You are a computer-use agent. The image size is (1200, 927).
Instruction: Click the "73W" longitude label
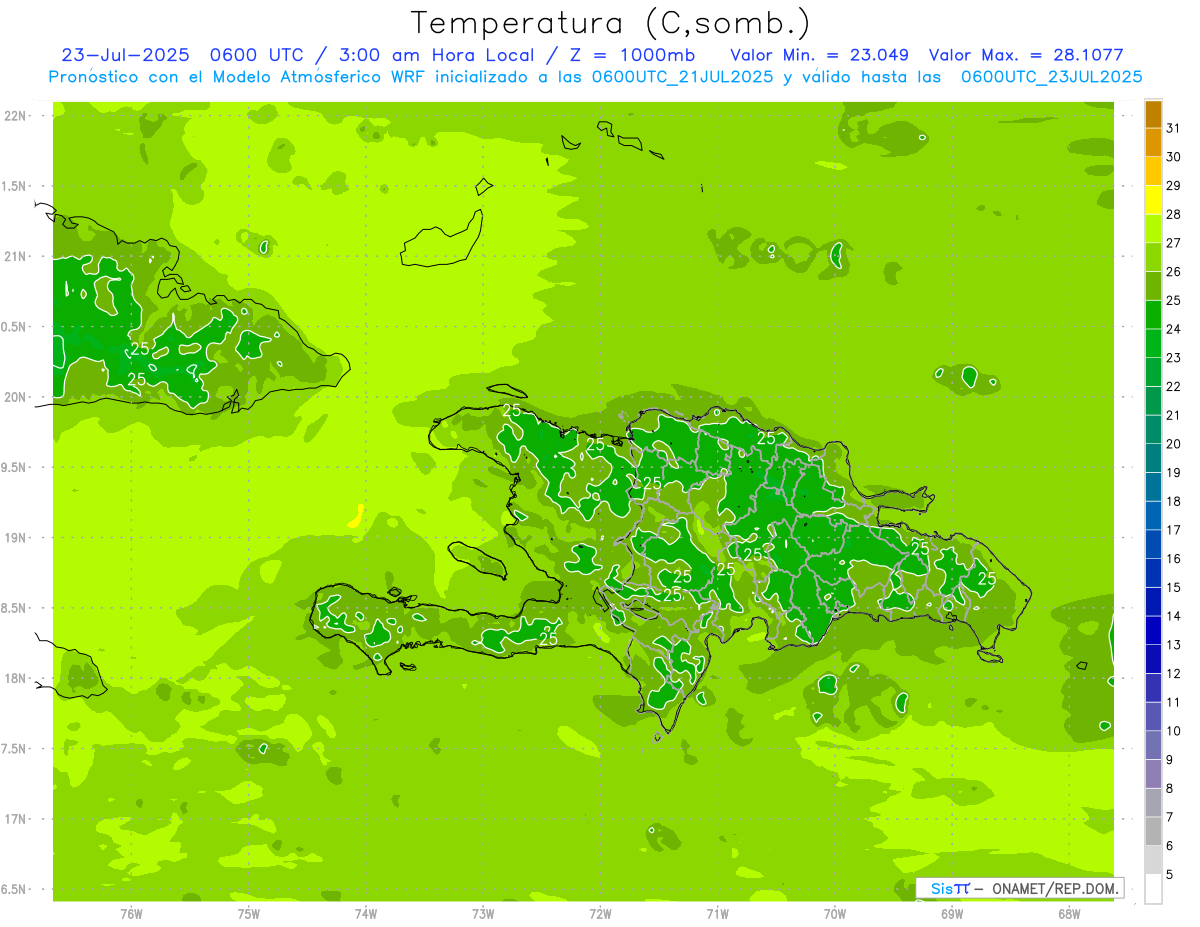tap(483, 913)
